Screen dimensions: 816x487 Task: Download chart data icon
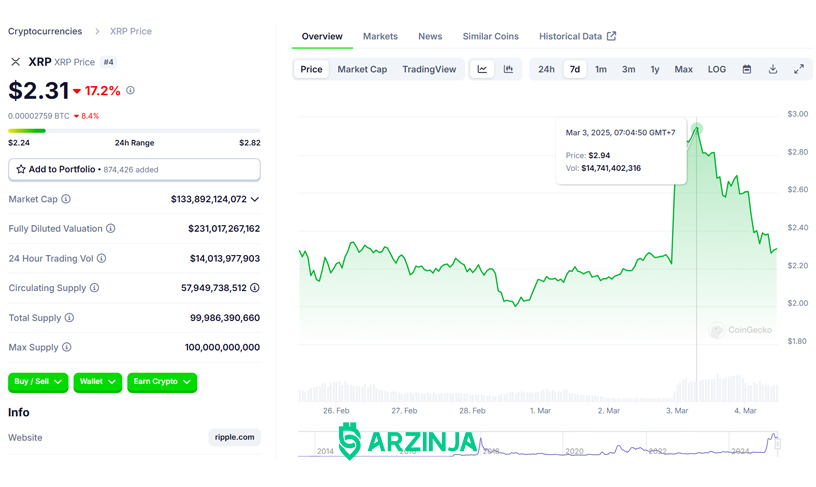coord(773,69)
